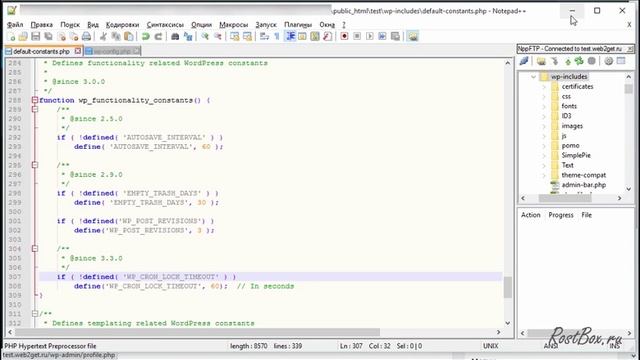Close the NppFTP panel with its X

(x=630, y=49)
